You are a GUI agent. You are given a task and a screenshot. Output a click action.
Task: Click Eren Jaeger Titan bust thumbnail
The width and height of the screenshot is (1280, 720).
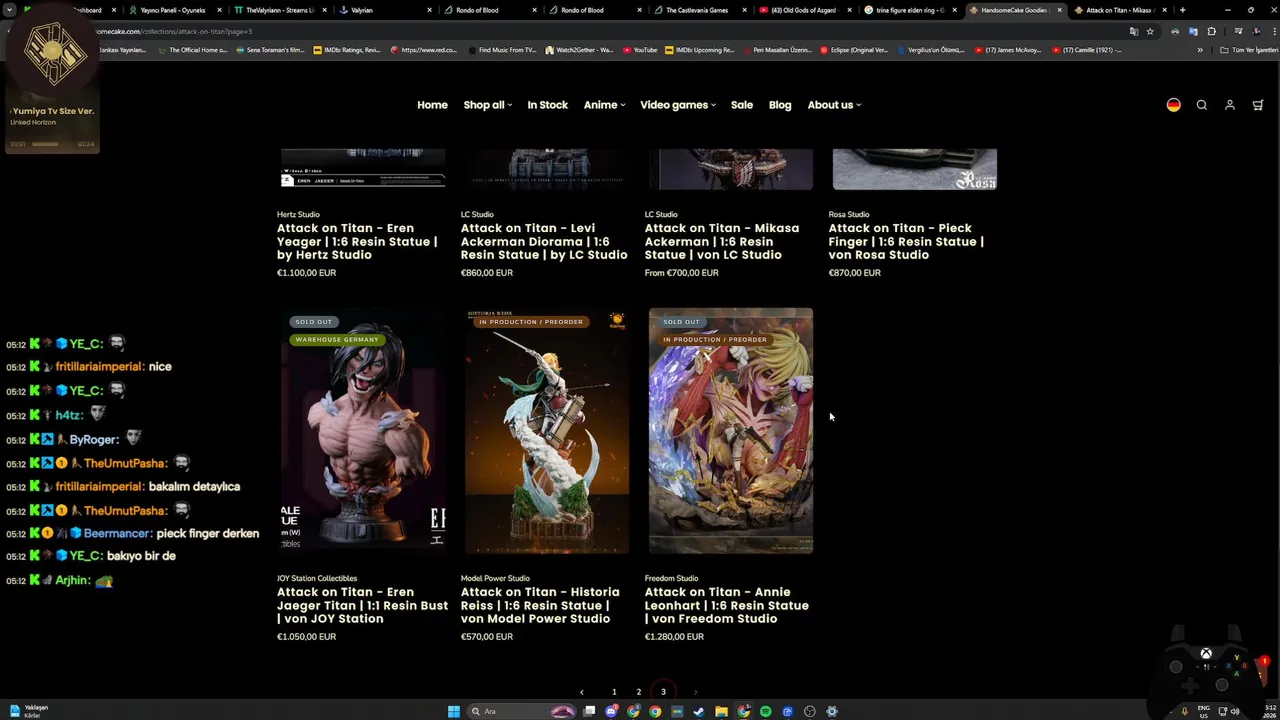[363, 431]
